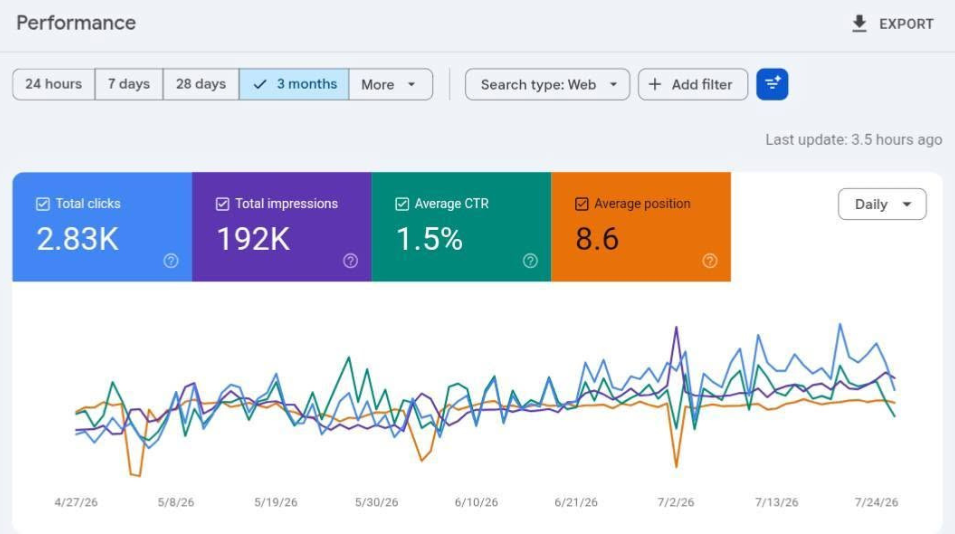This screenshot has height=534, width=955.
Task: Click the 7/2/26 spike on chart
Action: click(x=676, y=329)
